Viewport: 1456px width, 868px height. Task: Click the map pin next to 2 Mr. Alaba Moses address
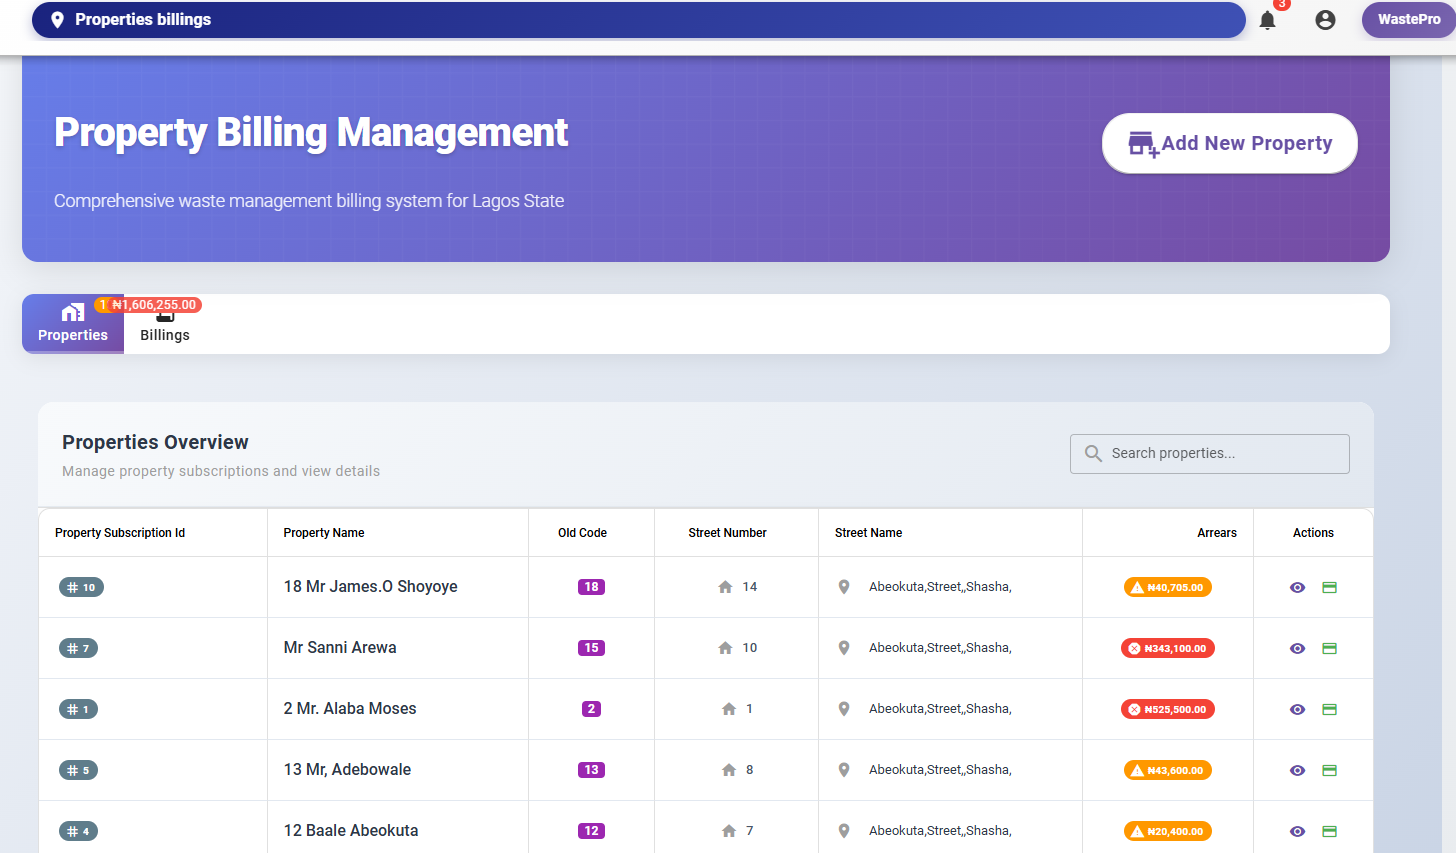click(843, 708)
